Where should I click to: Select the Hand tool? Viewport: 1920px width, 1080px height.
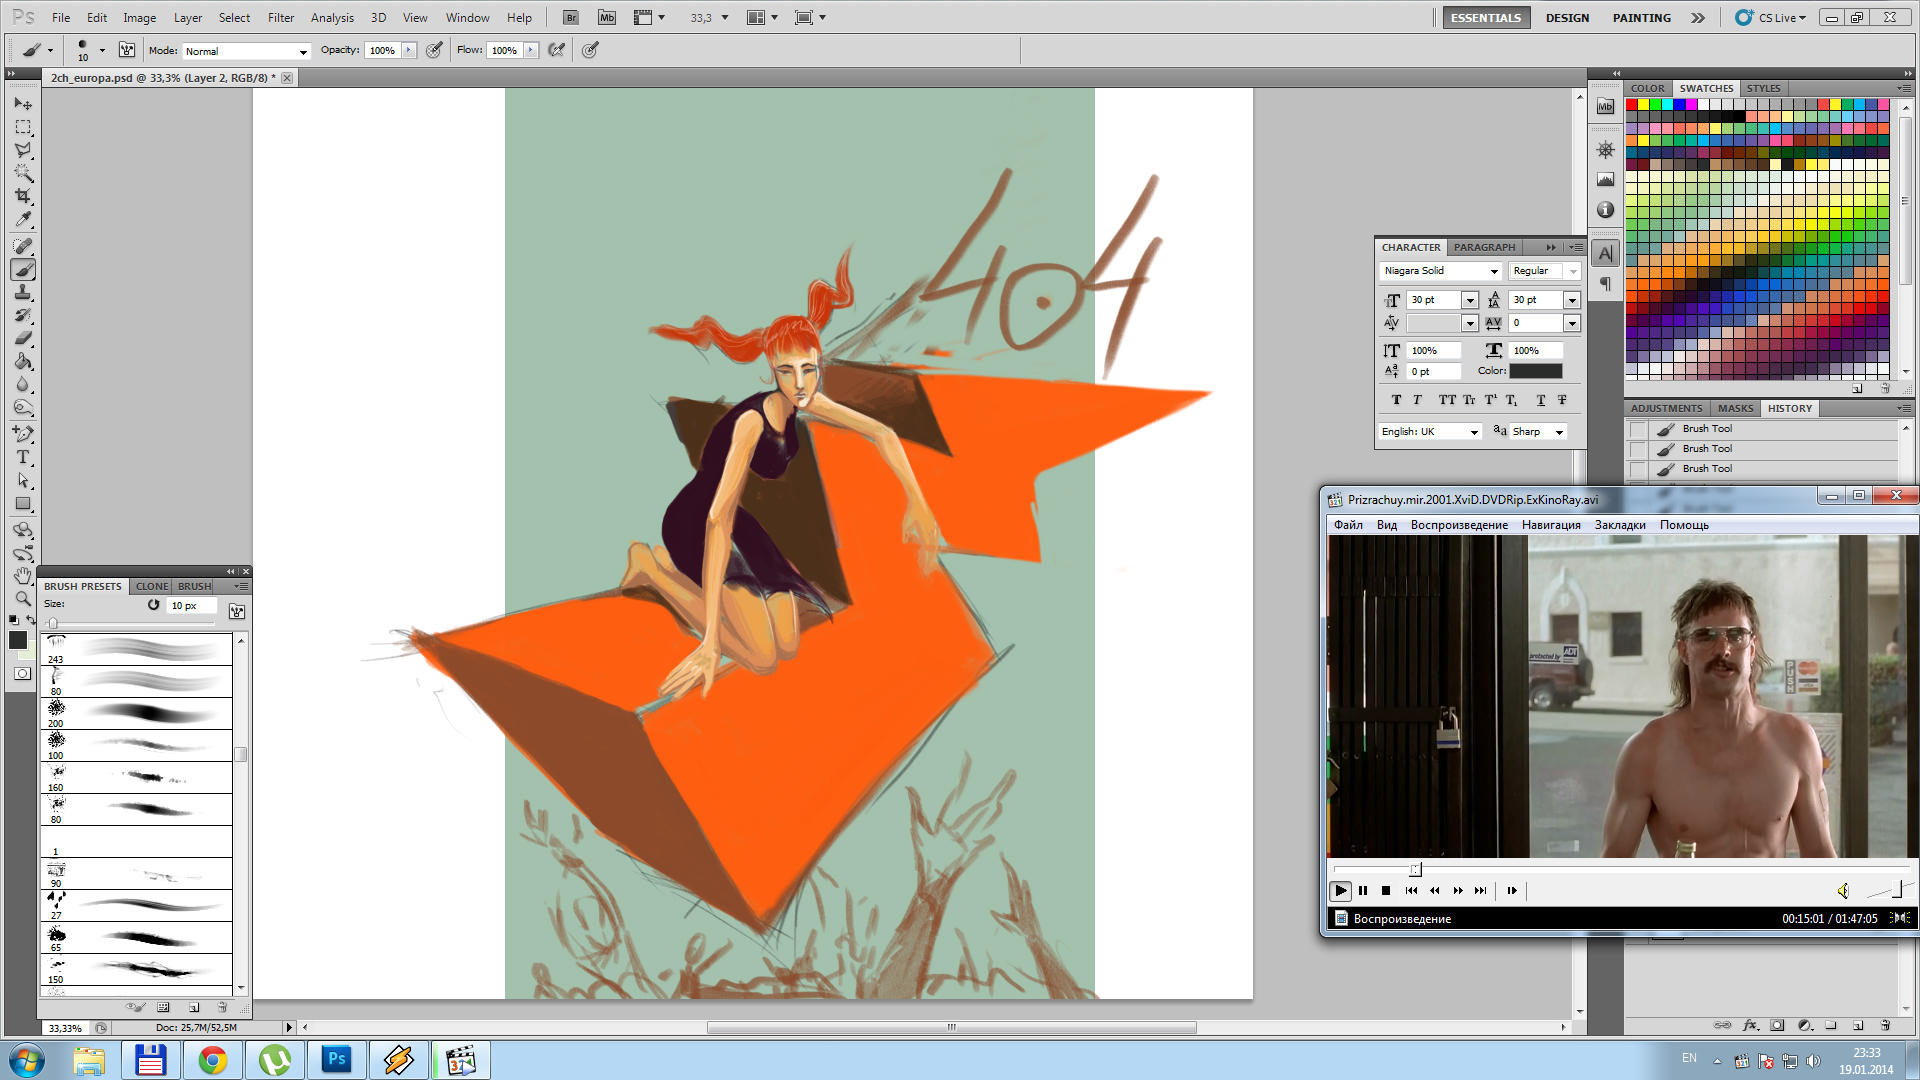point(23,575)
